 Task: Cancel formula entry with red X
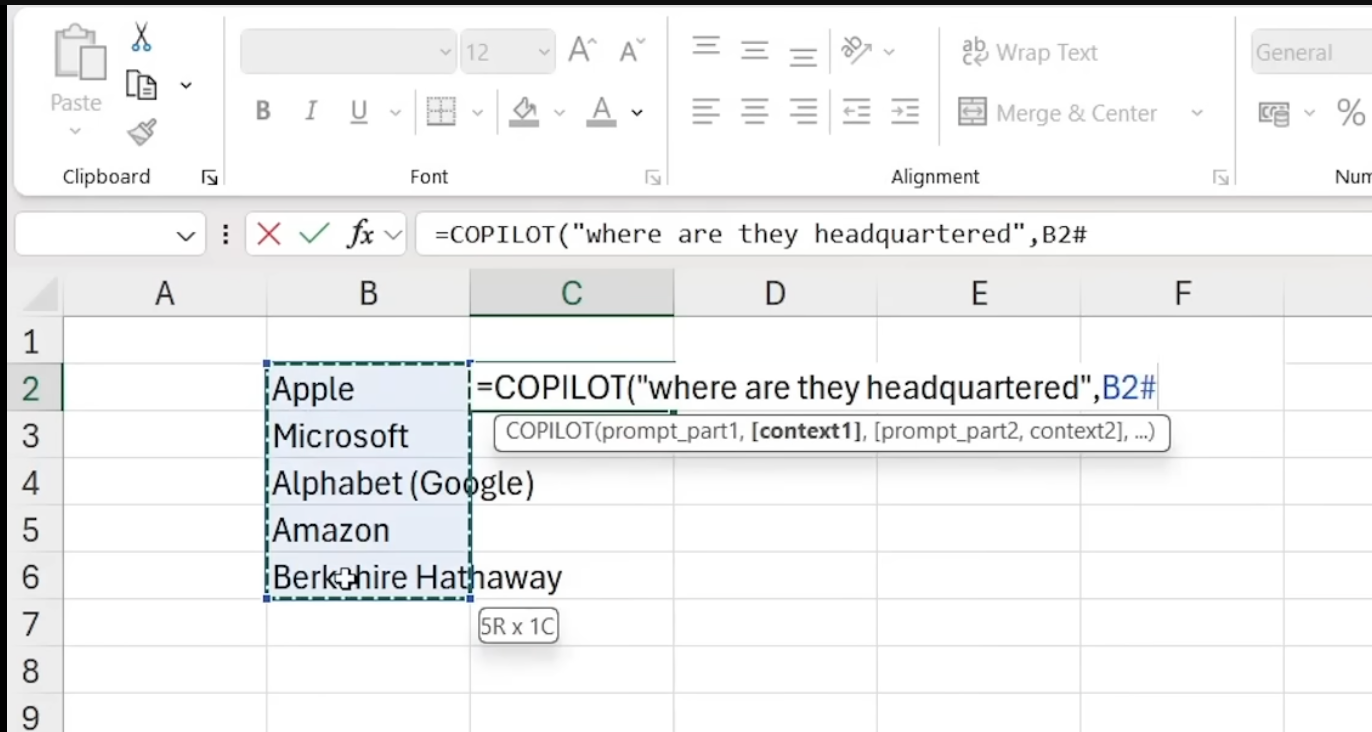tap(268, 234)
